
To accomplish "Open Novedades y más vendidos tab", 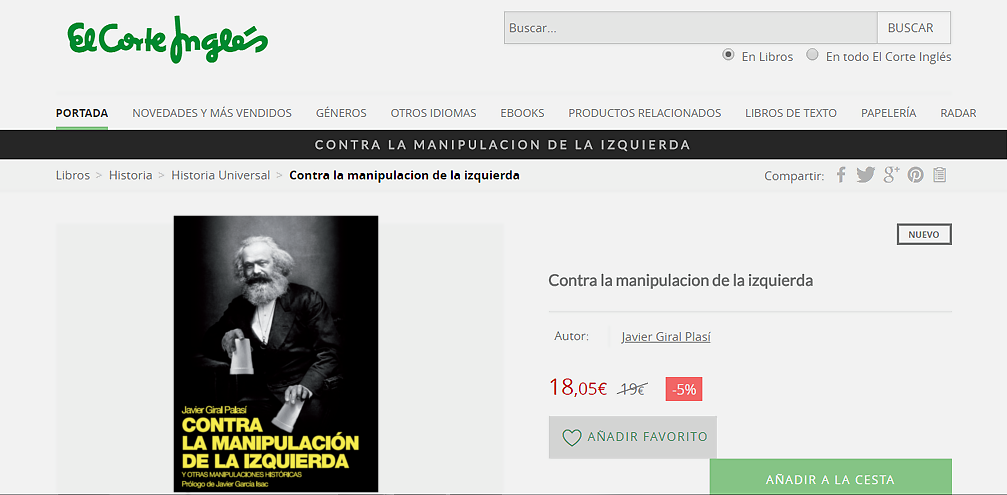I will pyautogui.click(x=212, y=113).
